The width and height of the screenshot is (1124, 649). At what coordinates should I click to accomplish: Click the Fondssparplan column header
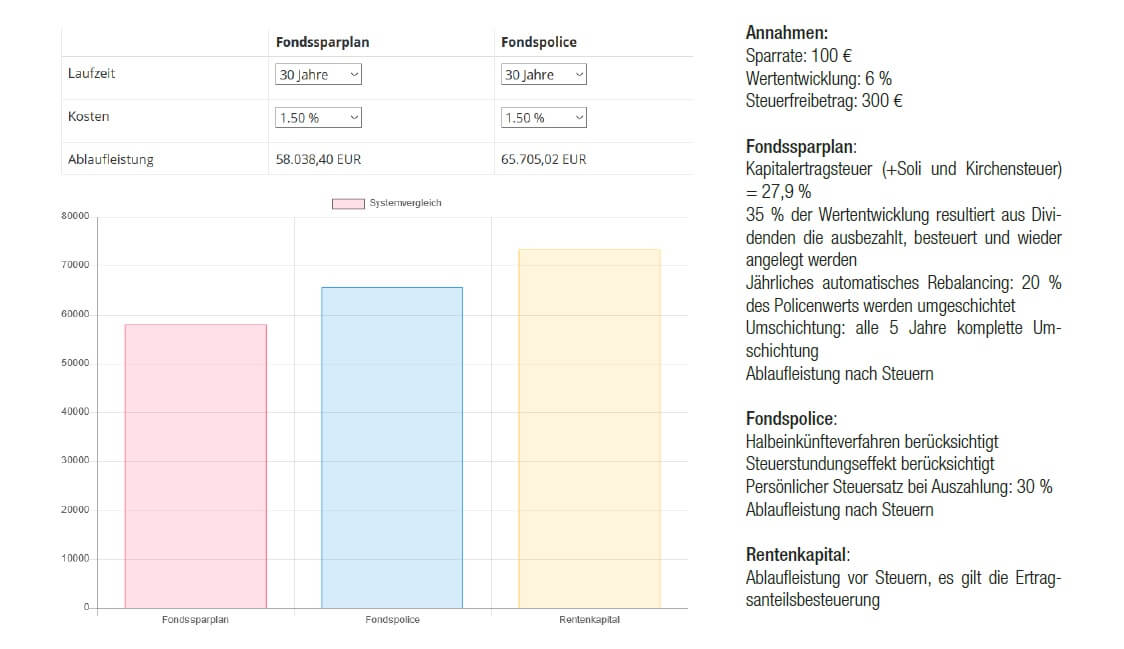(x=323, y=42)
